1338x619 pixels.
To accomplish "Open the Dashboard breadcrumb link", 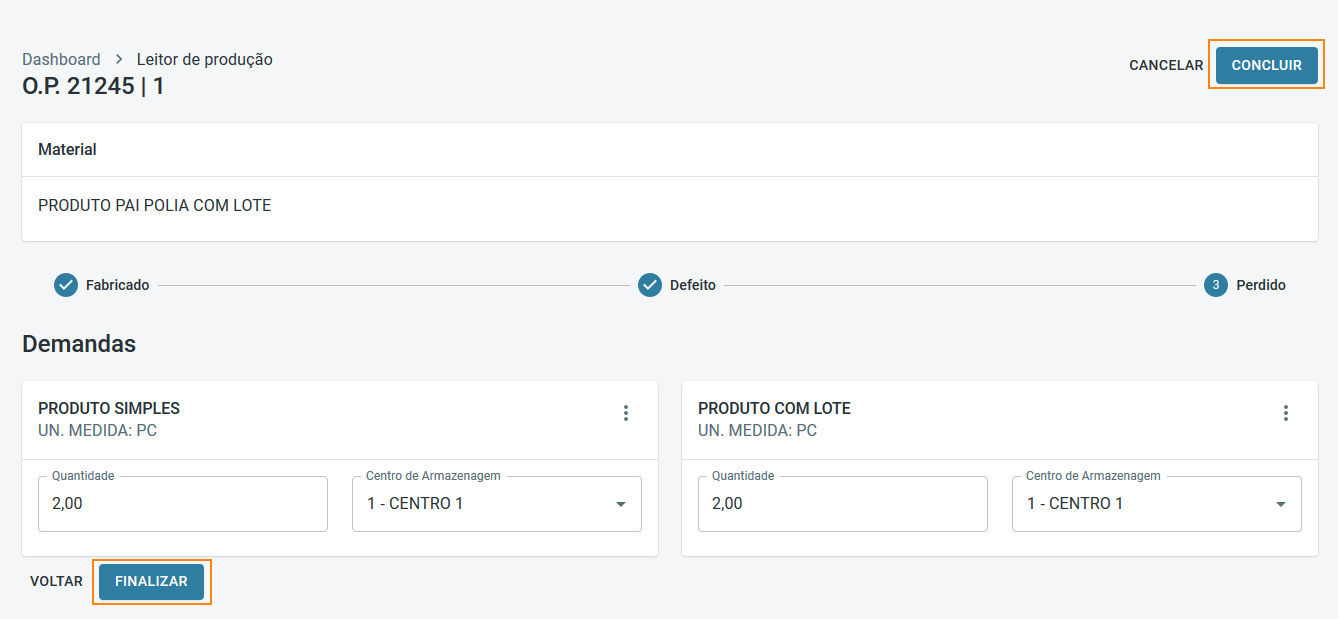I will point(61,60).
